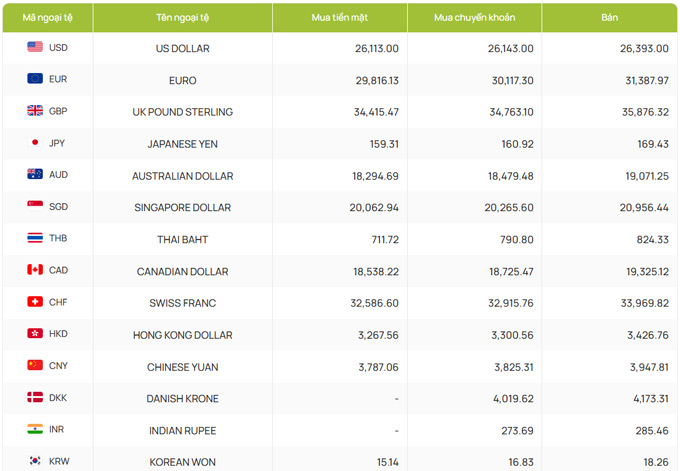Click the 'Mua tiền mặt' column header
680x471 pixels.
340,18
